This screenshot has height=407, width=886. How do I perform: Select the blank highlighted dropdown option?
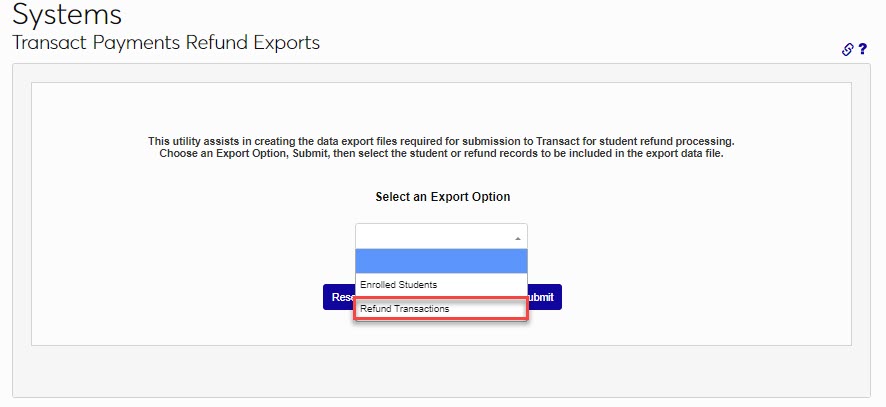441,261
